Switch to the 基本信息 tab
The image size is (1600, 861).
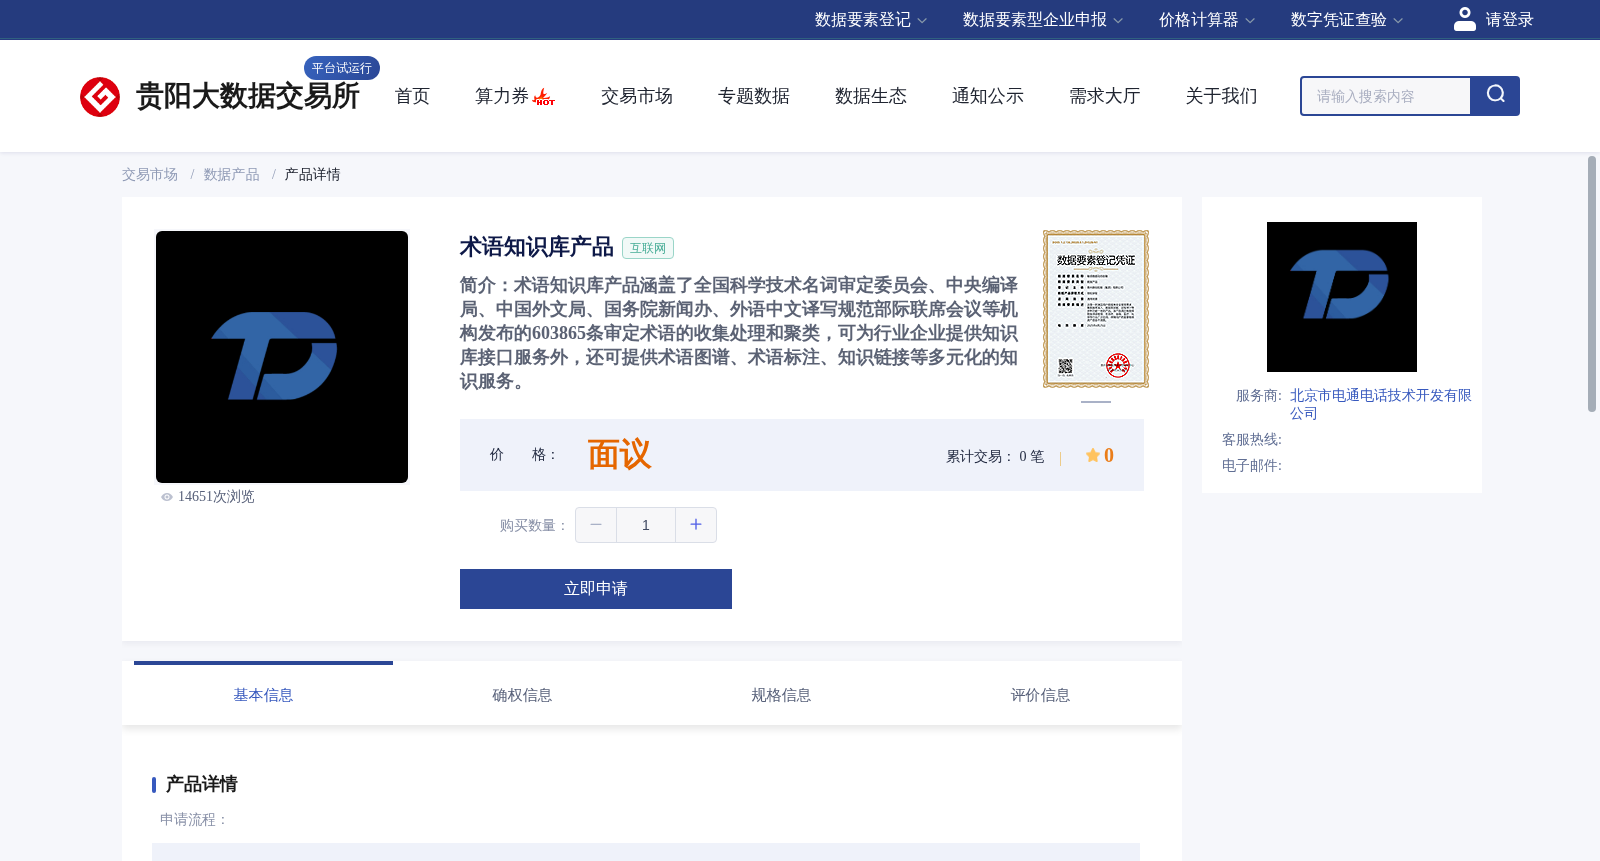[x=263, y=695]
